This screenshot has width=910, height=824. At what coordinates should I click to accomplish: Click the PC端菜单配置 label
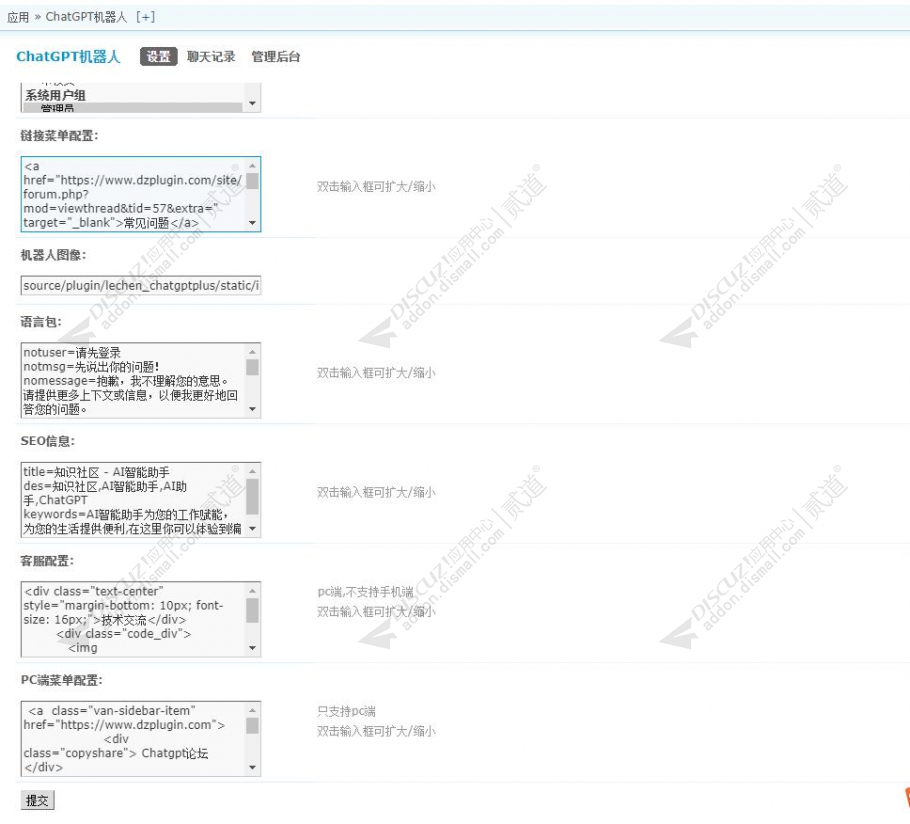click(62, 680)
